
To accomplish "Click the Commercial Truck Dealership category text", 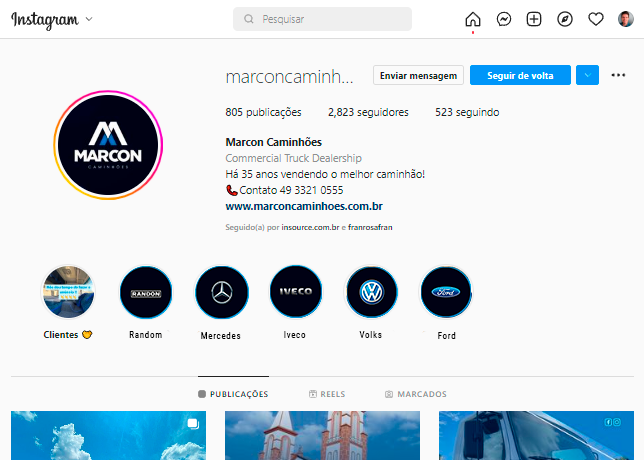I will (x=294, y=158).
